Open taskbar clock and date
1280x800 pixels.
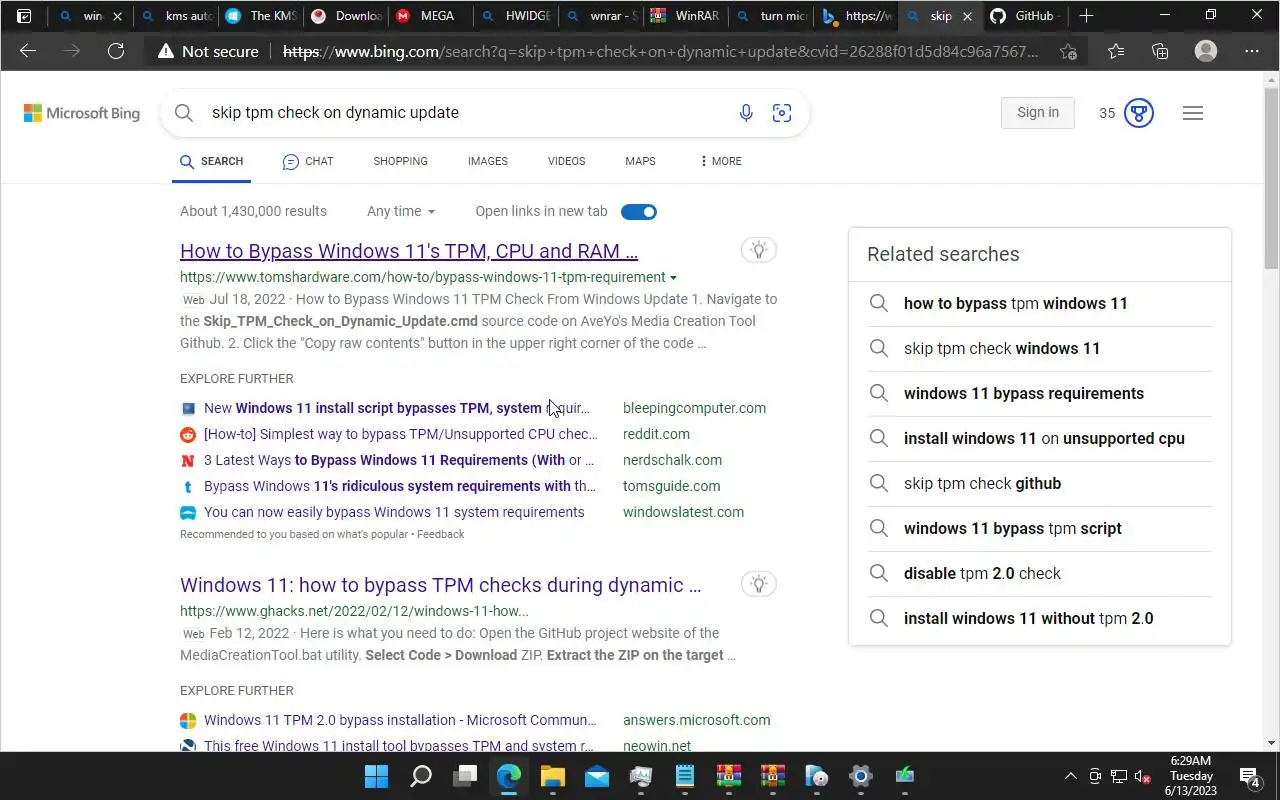pos(1190,776)
